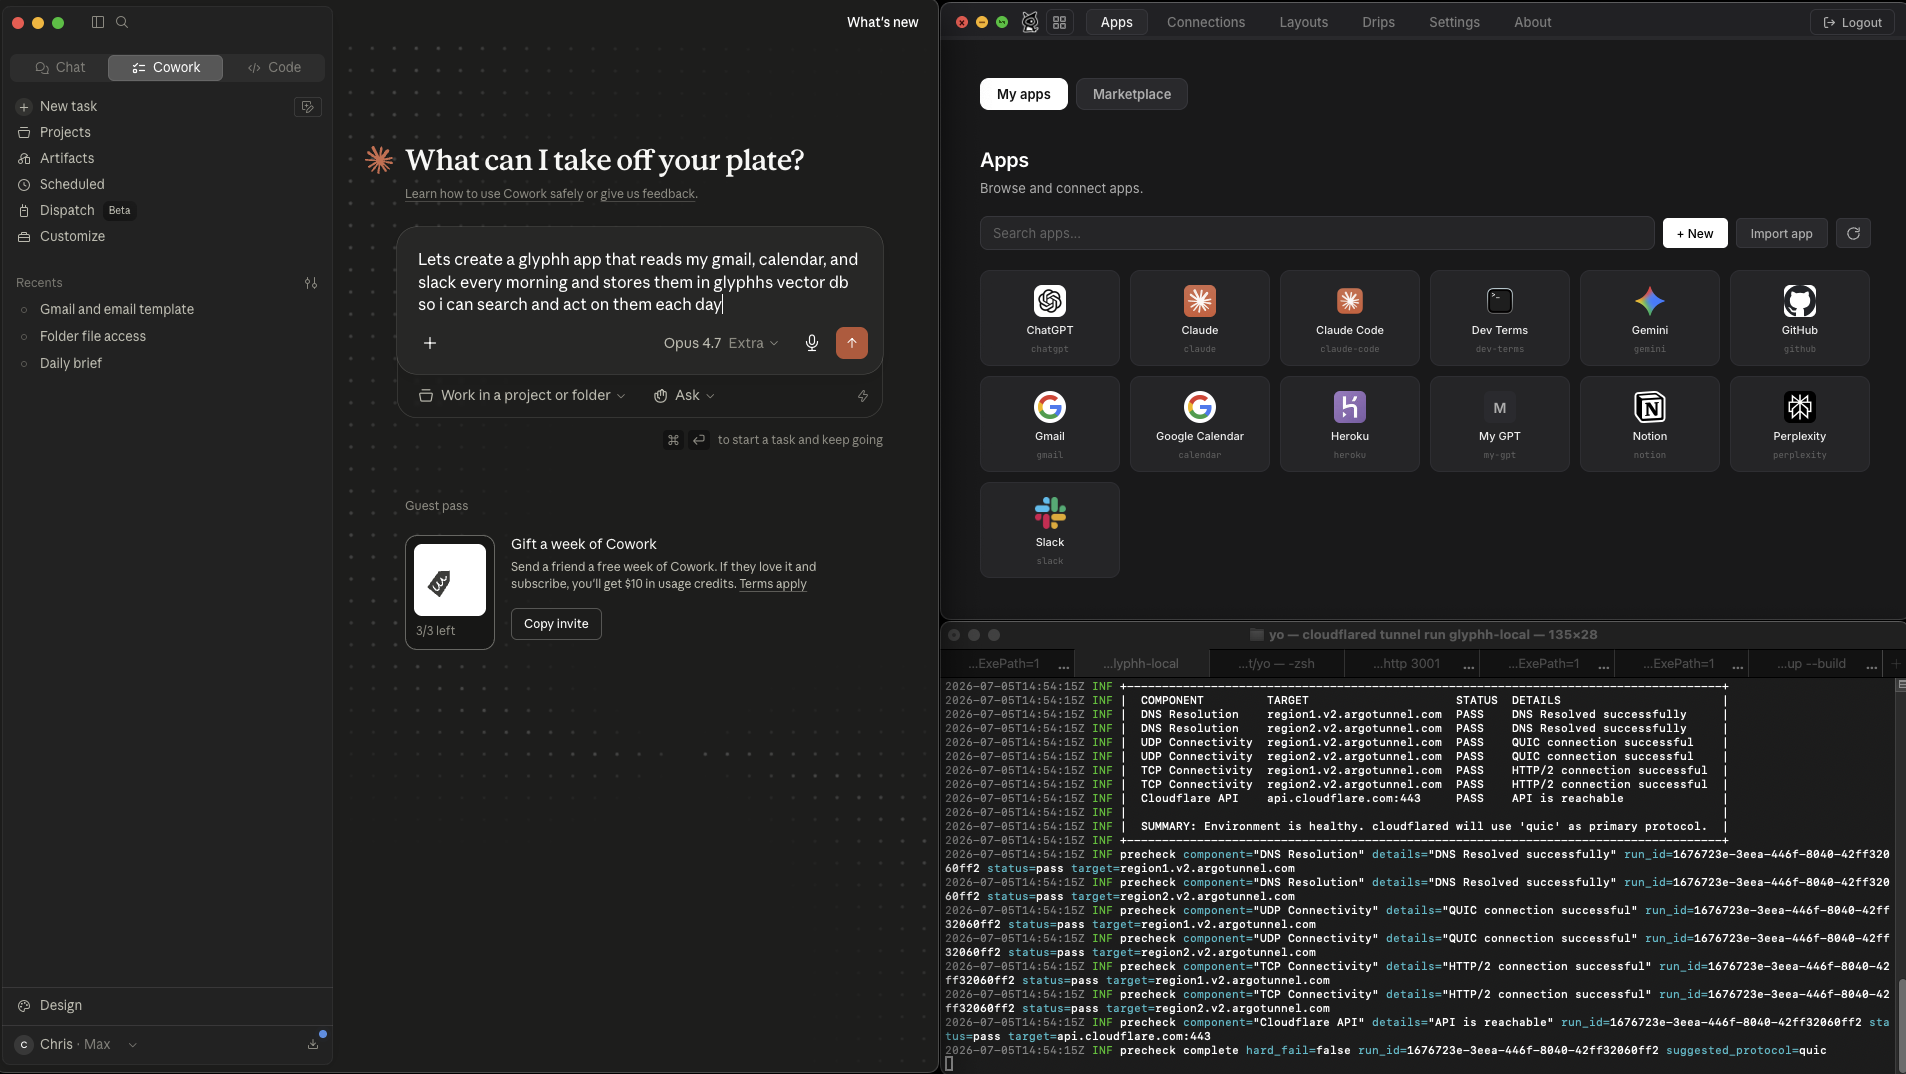The width and height of the screenshot is (1906, 1074).
Task: Open overflow dots on ...http 3001 terminal tab
Action: pyautogui.click(x=1468, y=665)
